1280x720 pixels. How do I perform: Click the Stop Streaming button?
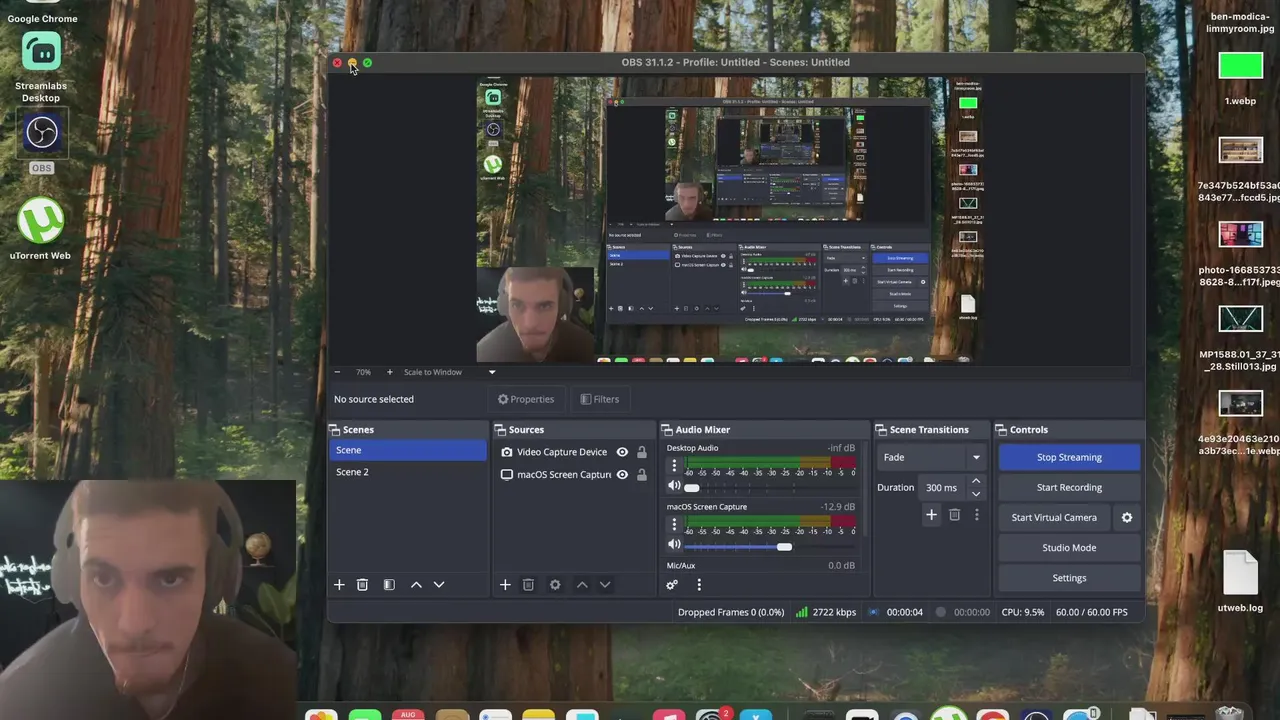coord(1069,457)
